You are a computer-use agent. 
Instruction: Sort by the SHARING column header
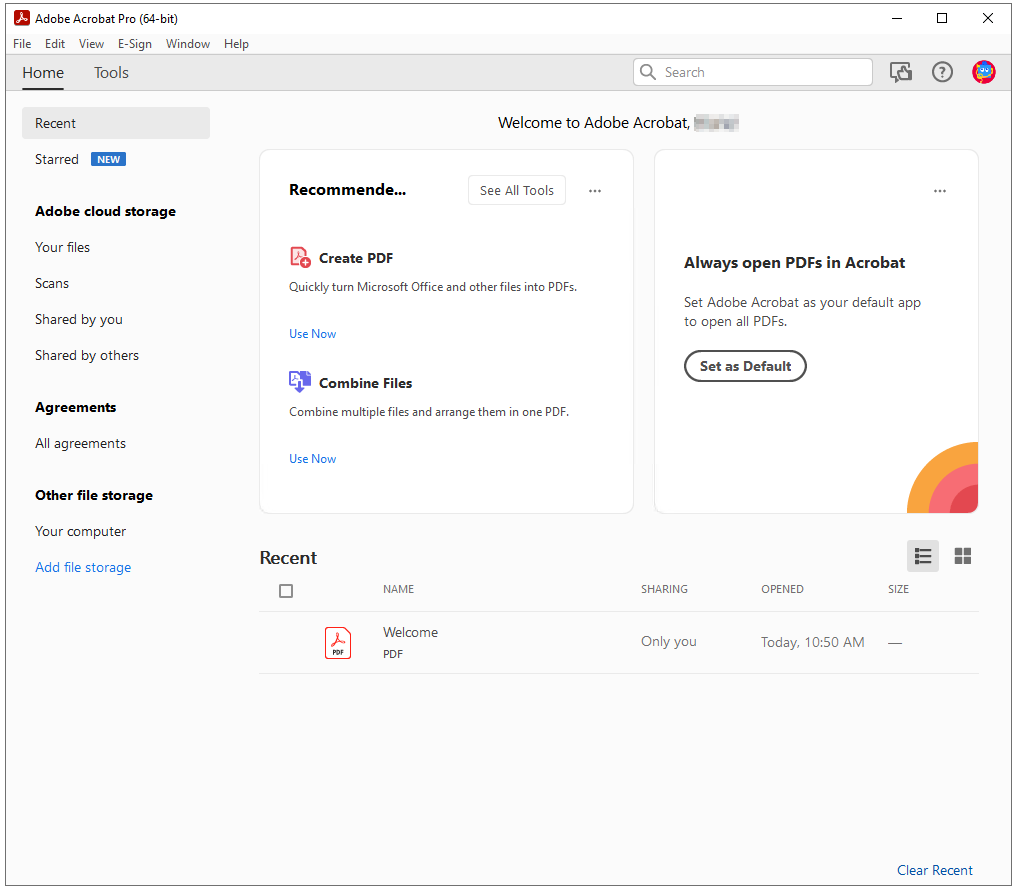pos(664,589)
